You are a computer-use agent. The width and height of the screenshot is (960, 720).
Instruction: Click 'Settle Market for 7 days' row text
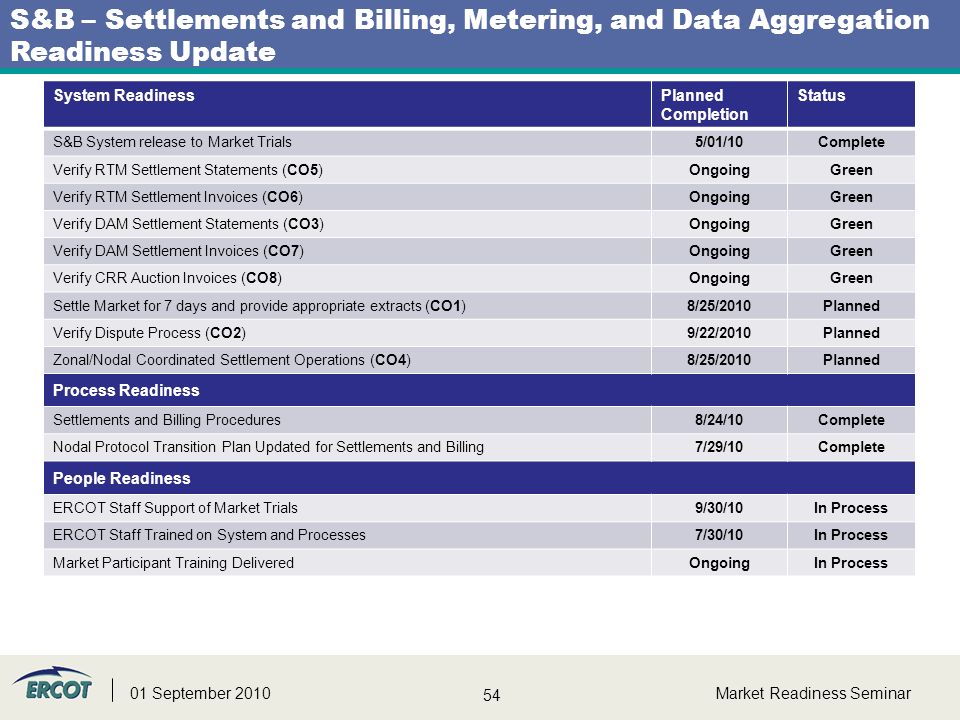click(259, 306)
